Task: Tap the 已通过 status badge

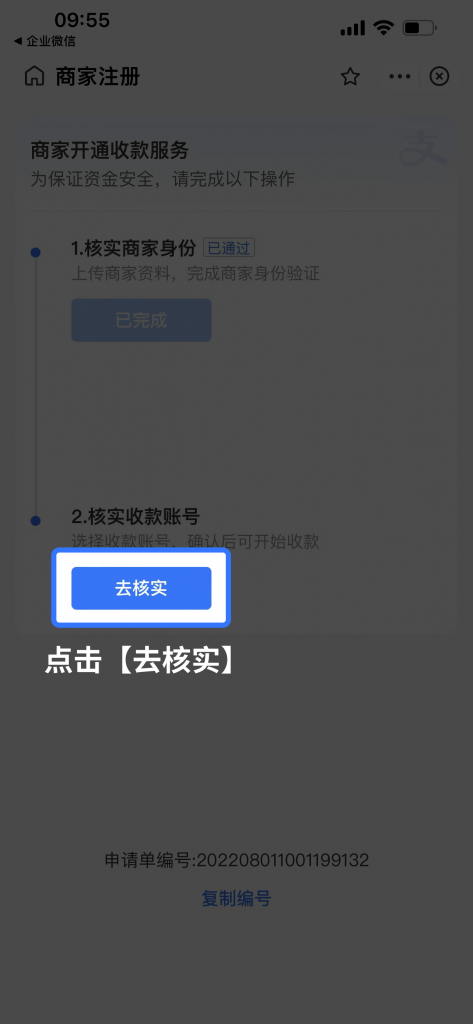Action: click(x=229, y=248)
